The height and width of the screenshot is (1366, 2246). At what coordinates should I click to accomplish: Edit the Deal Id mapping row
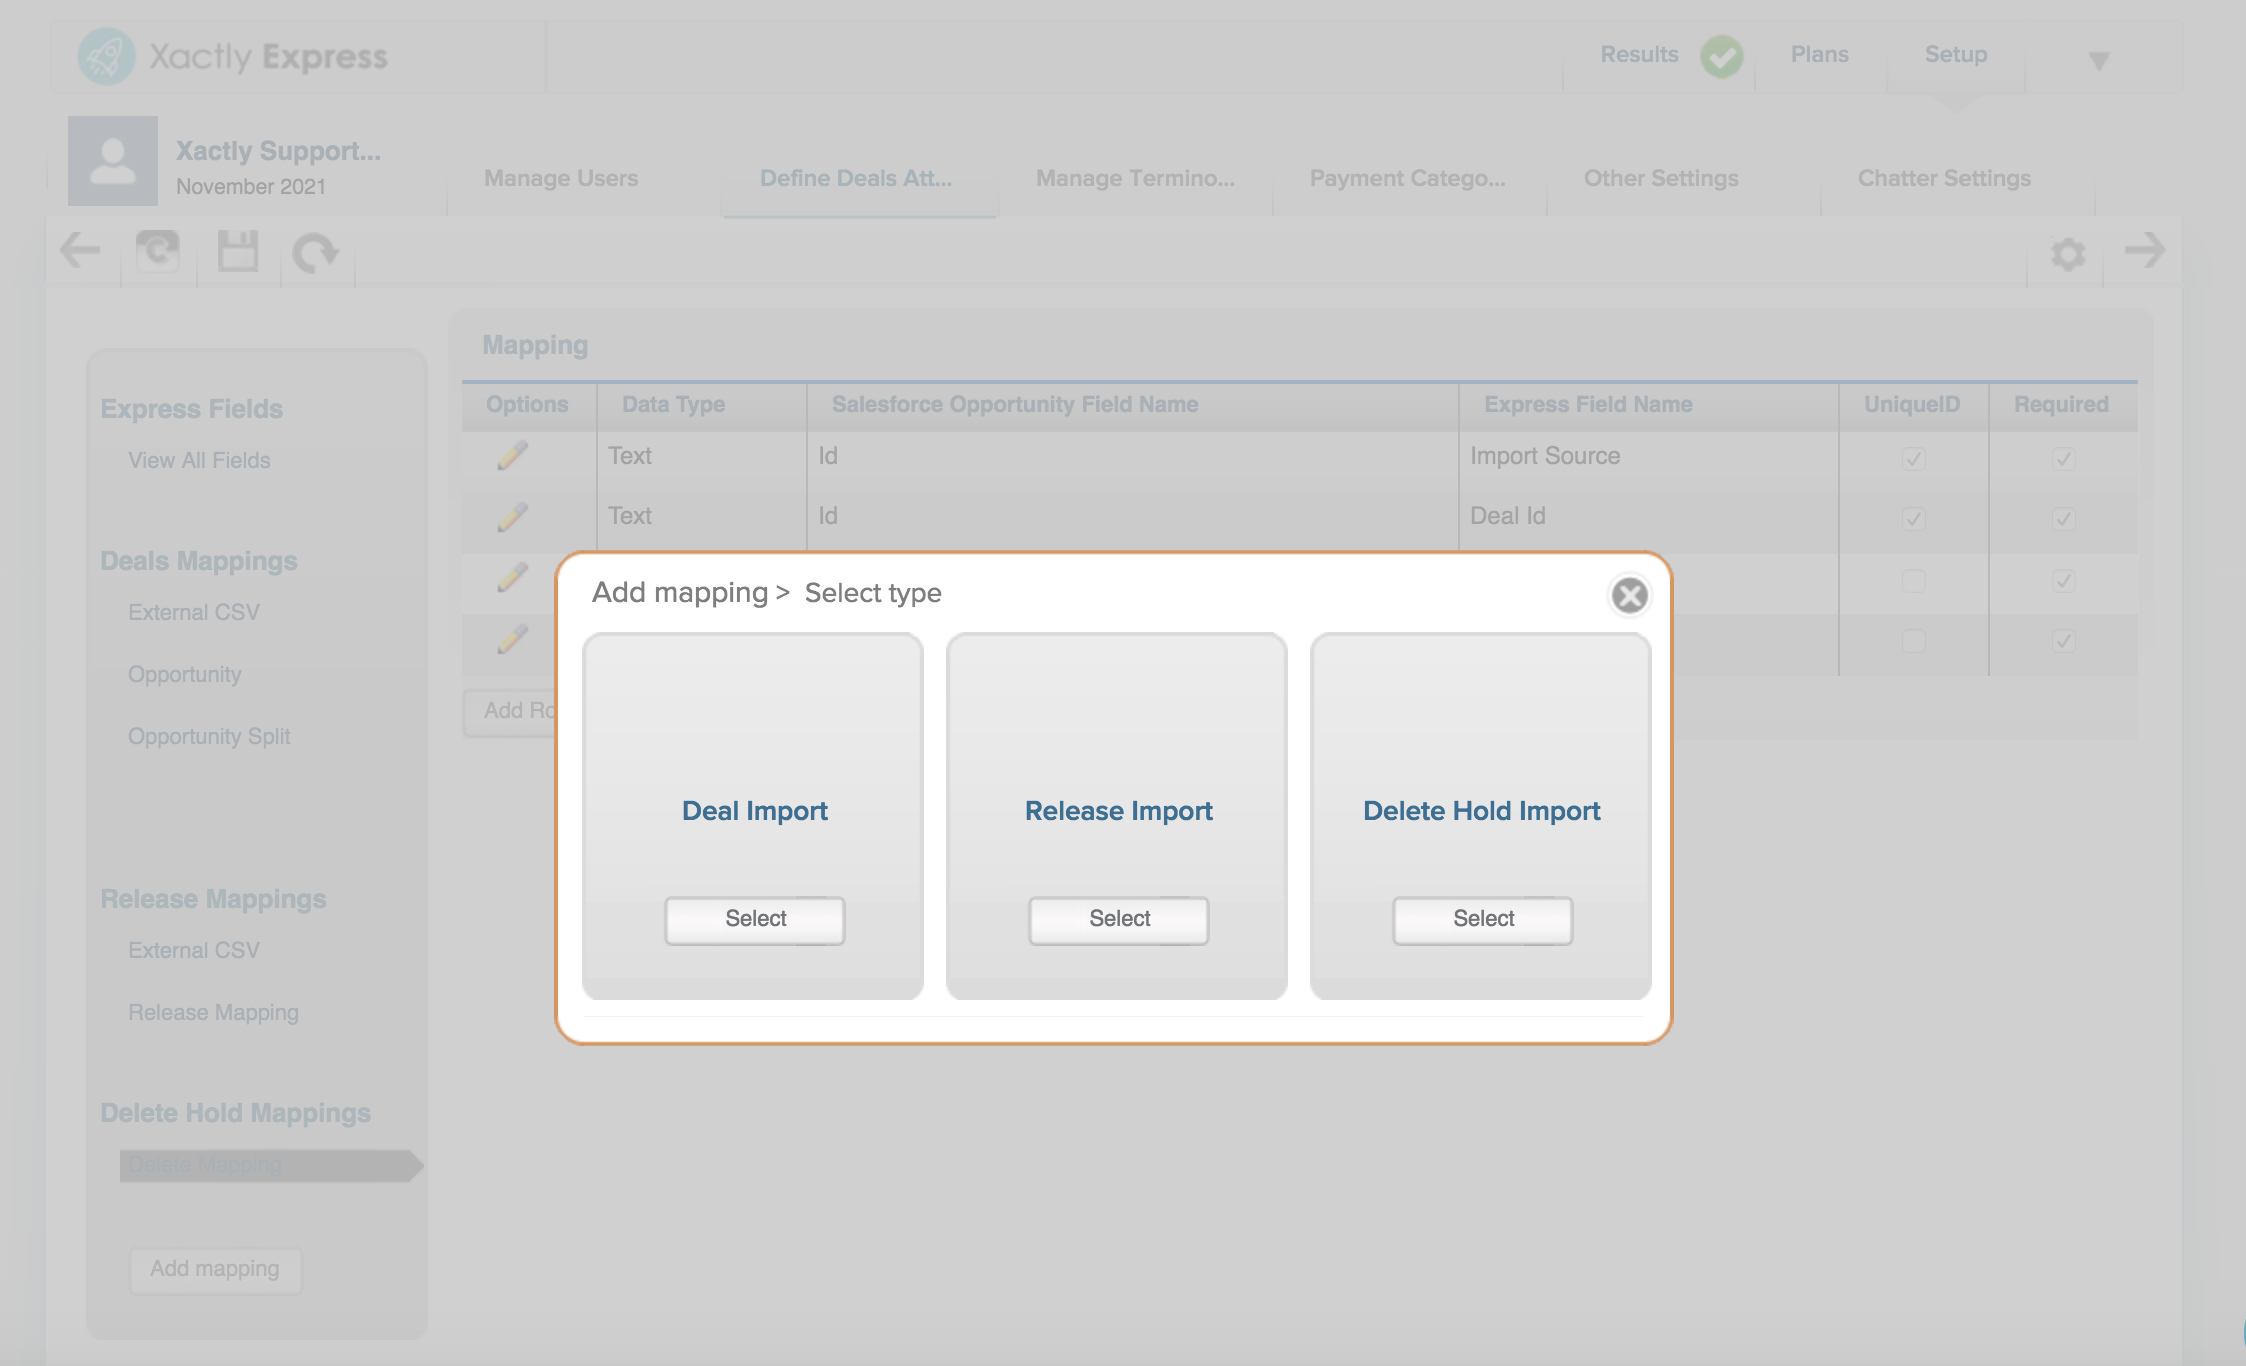point(512,517)
